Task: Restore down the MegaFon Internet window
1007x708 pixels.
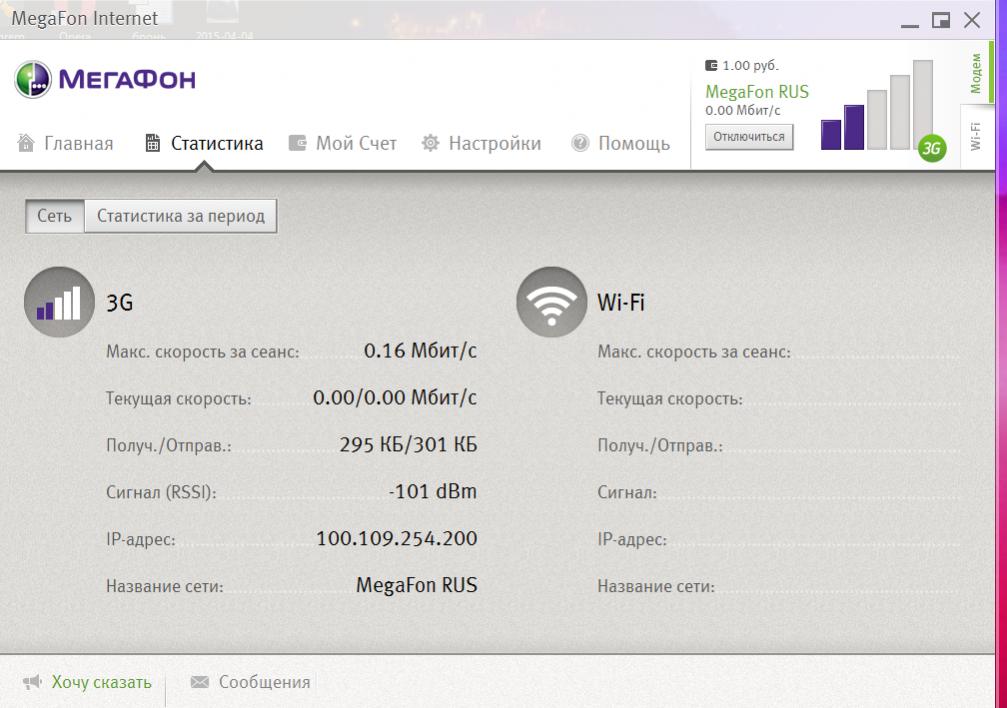Action: tap(941, 21)
